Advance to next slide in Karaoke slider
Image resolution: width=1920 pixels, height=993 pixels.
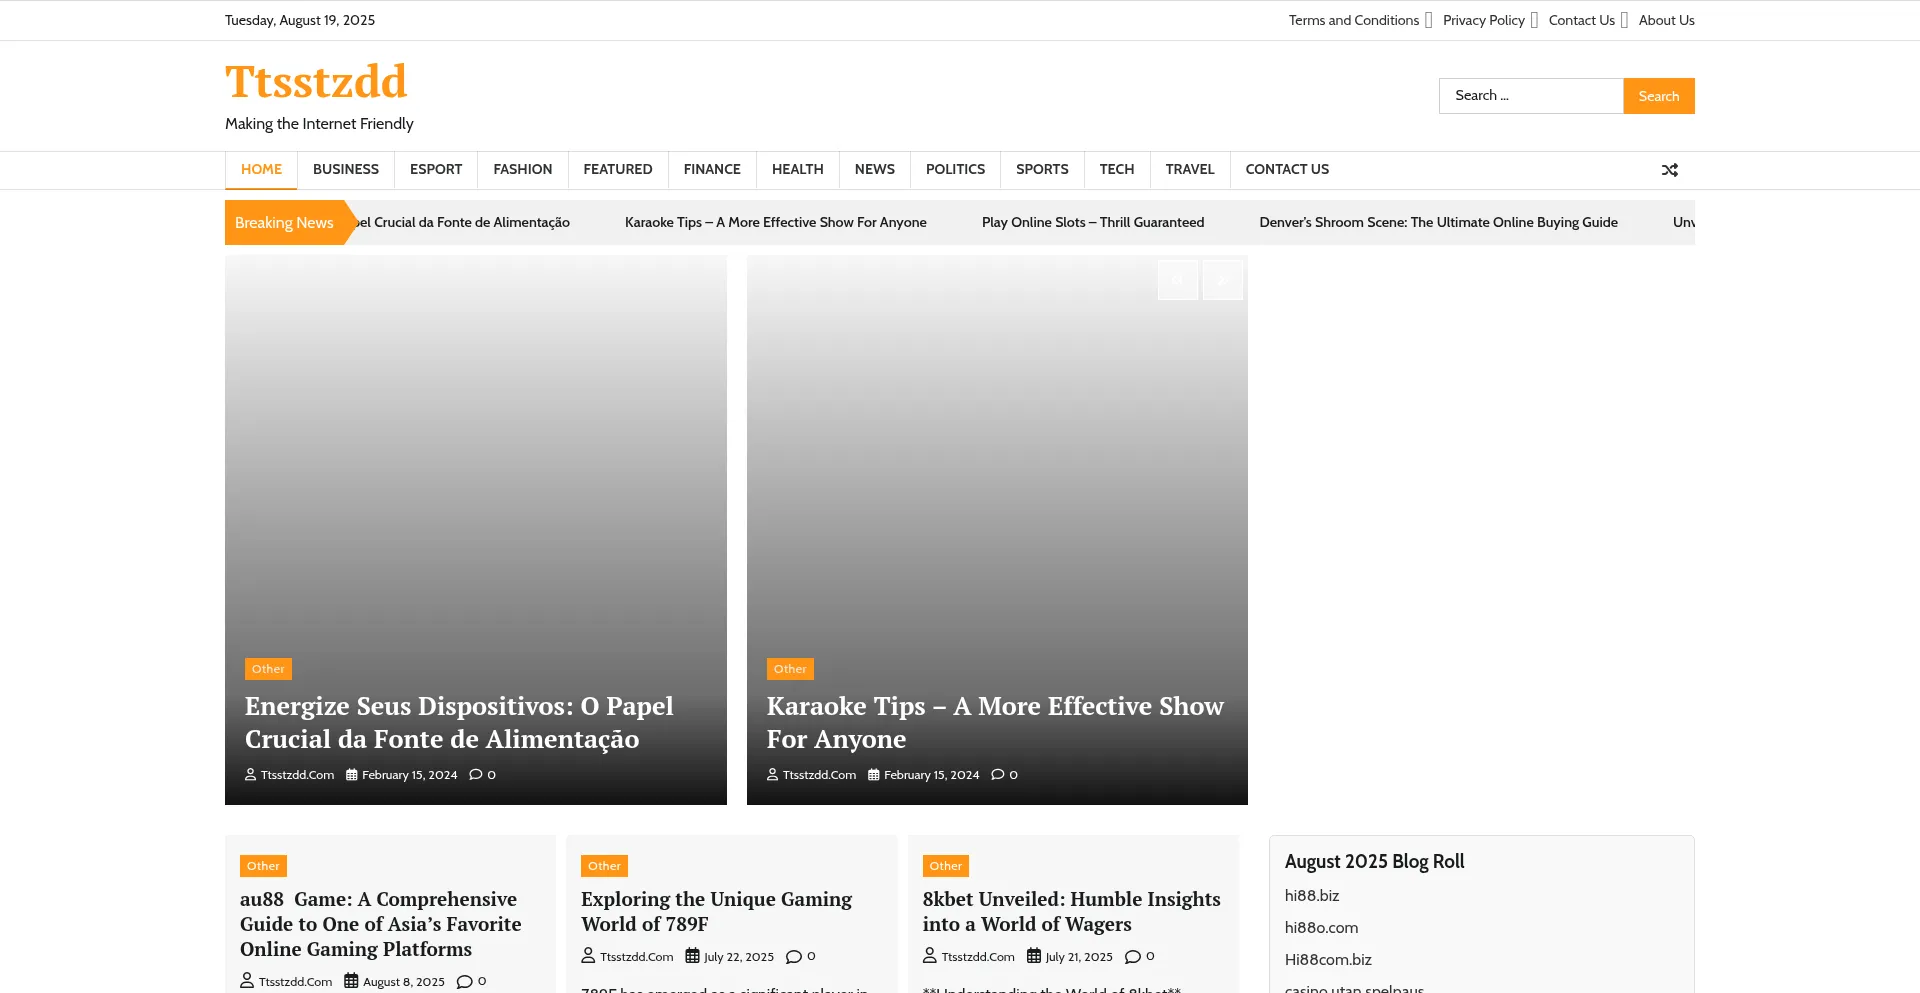tap(1222, 280)
